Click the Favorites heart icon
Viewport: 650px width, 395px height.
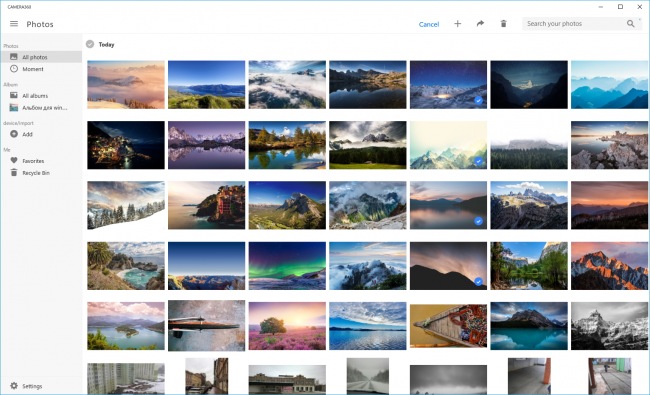click(x=14, y=160)
